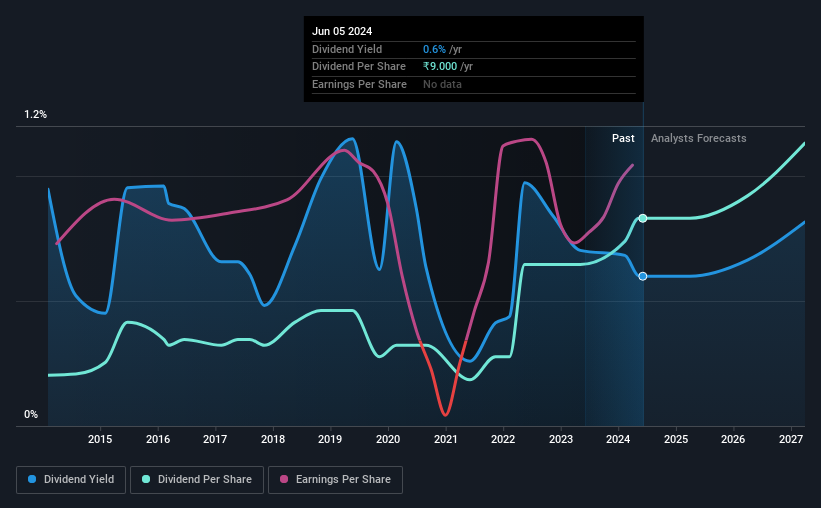The width and height of the screenshot is (821, 508).
Task: Click the red negative earnings trough in 2021
Action: pos(445,414)
